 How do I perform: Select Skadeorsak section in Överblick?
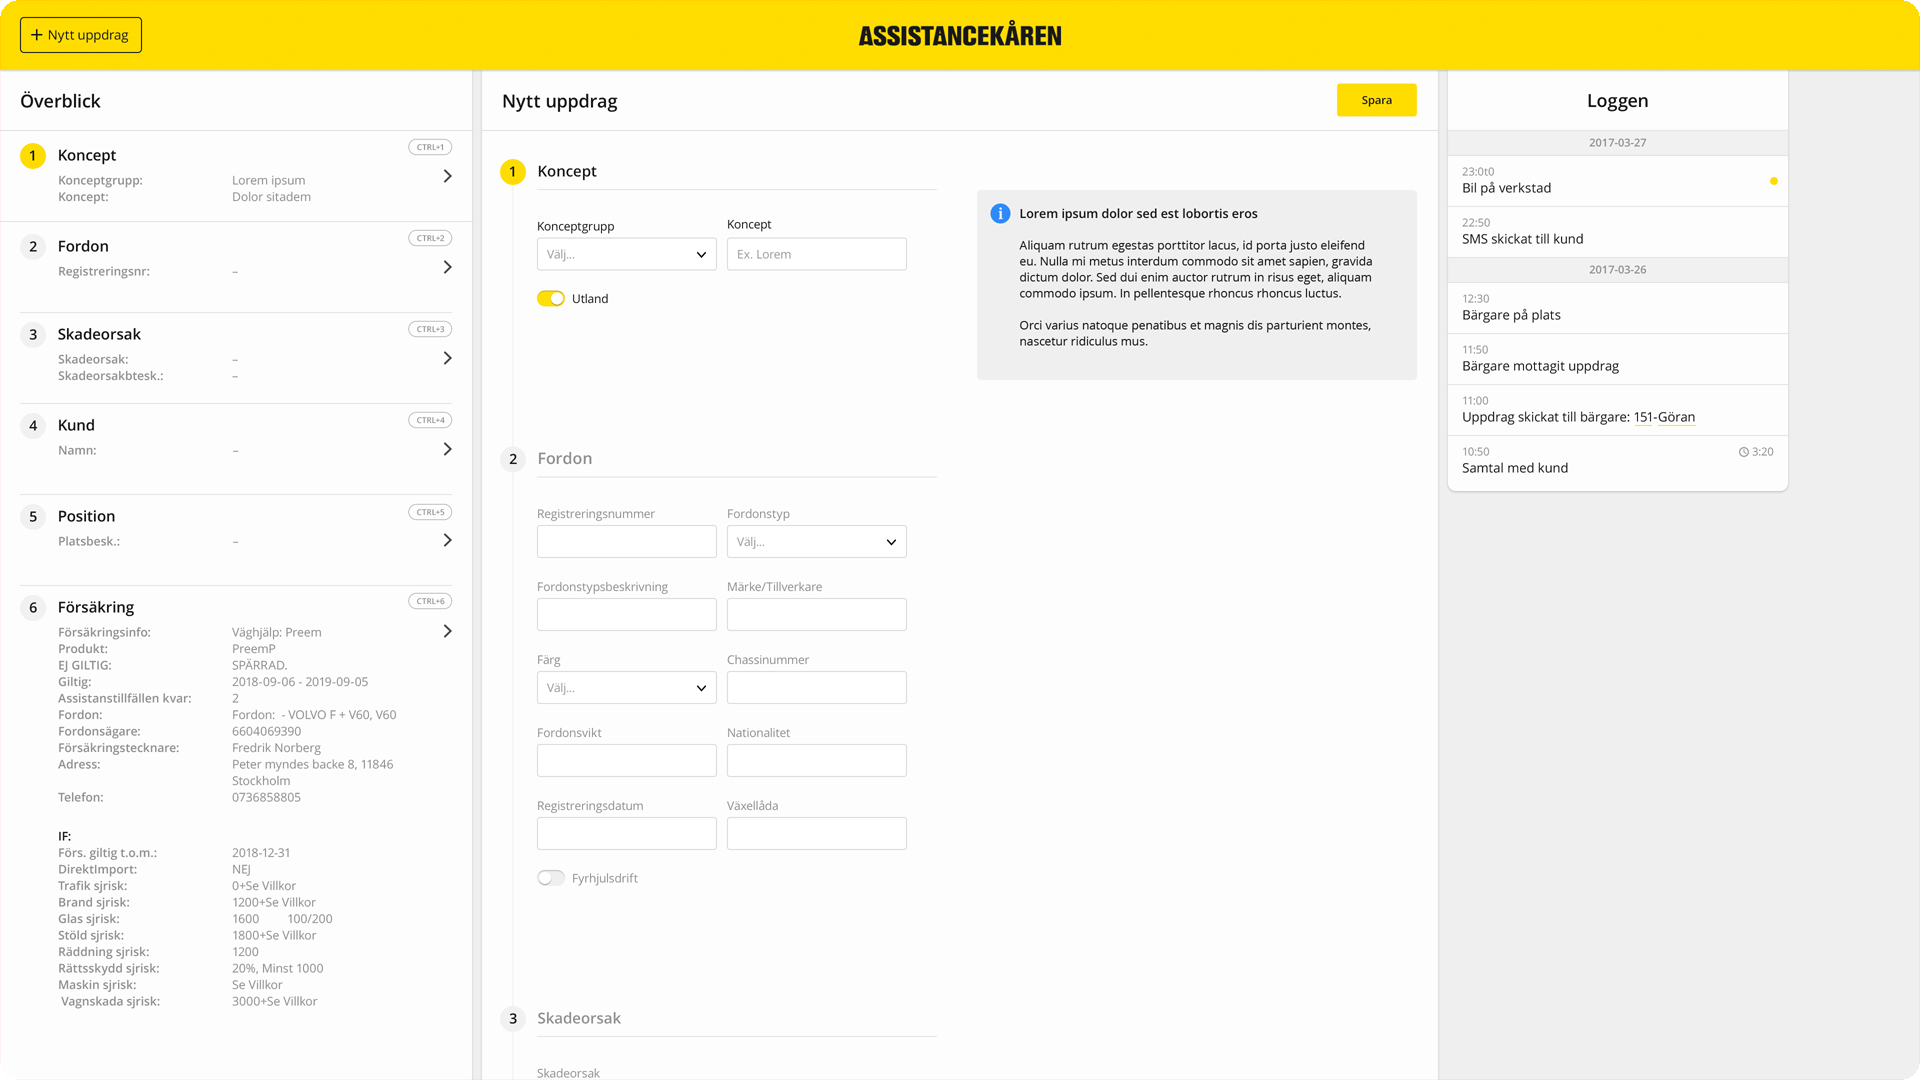[x=236, y=358]
